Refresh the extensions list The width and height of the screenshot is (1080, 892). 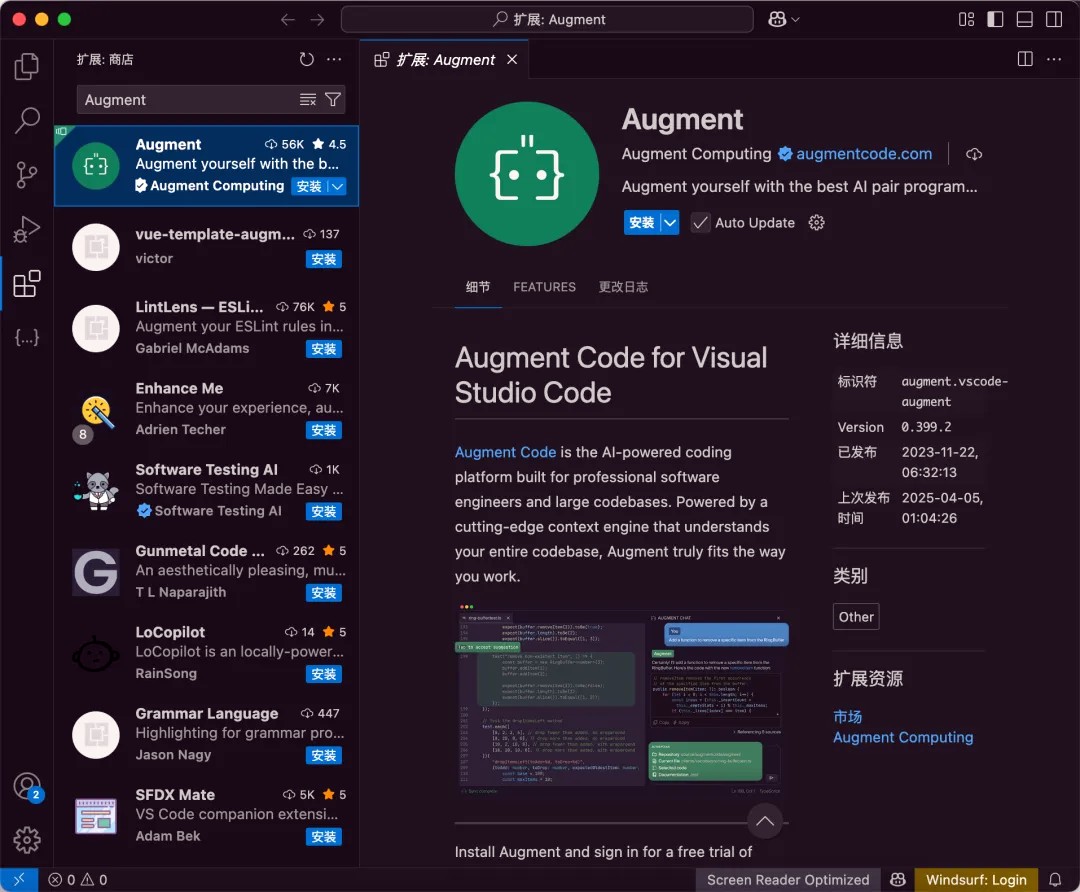click(x=307, y=59)
